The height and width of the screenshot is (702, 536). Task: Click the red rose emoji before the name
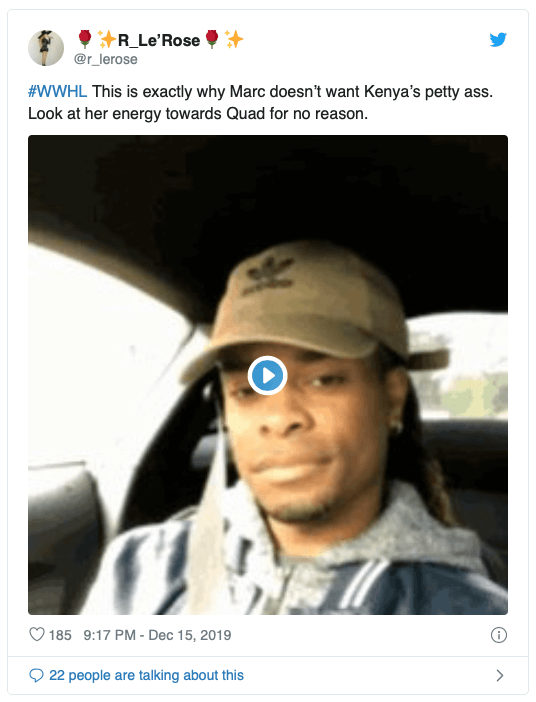tap(85, 39)
